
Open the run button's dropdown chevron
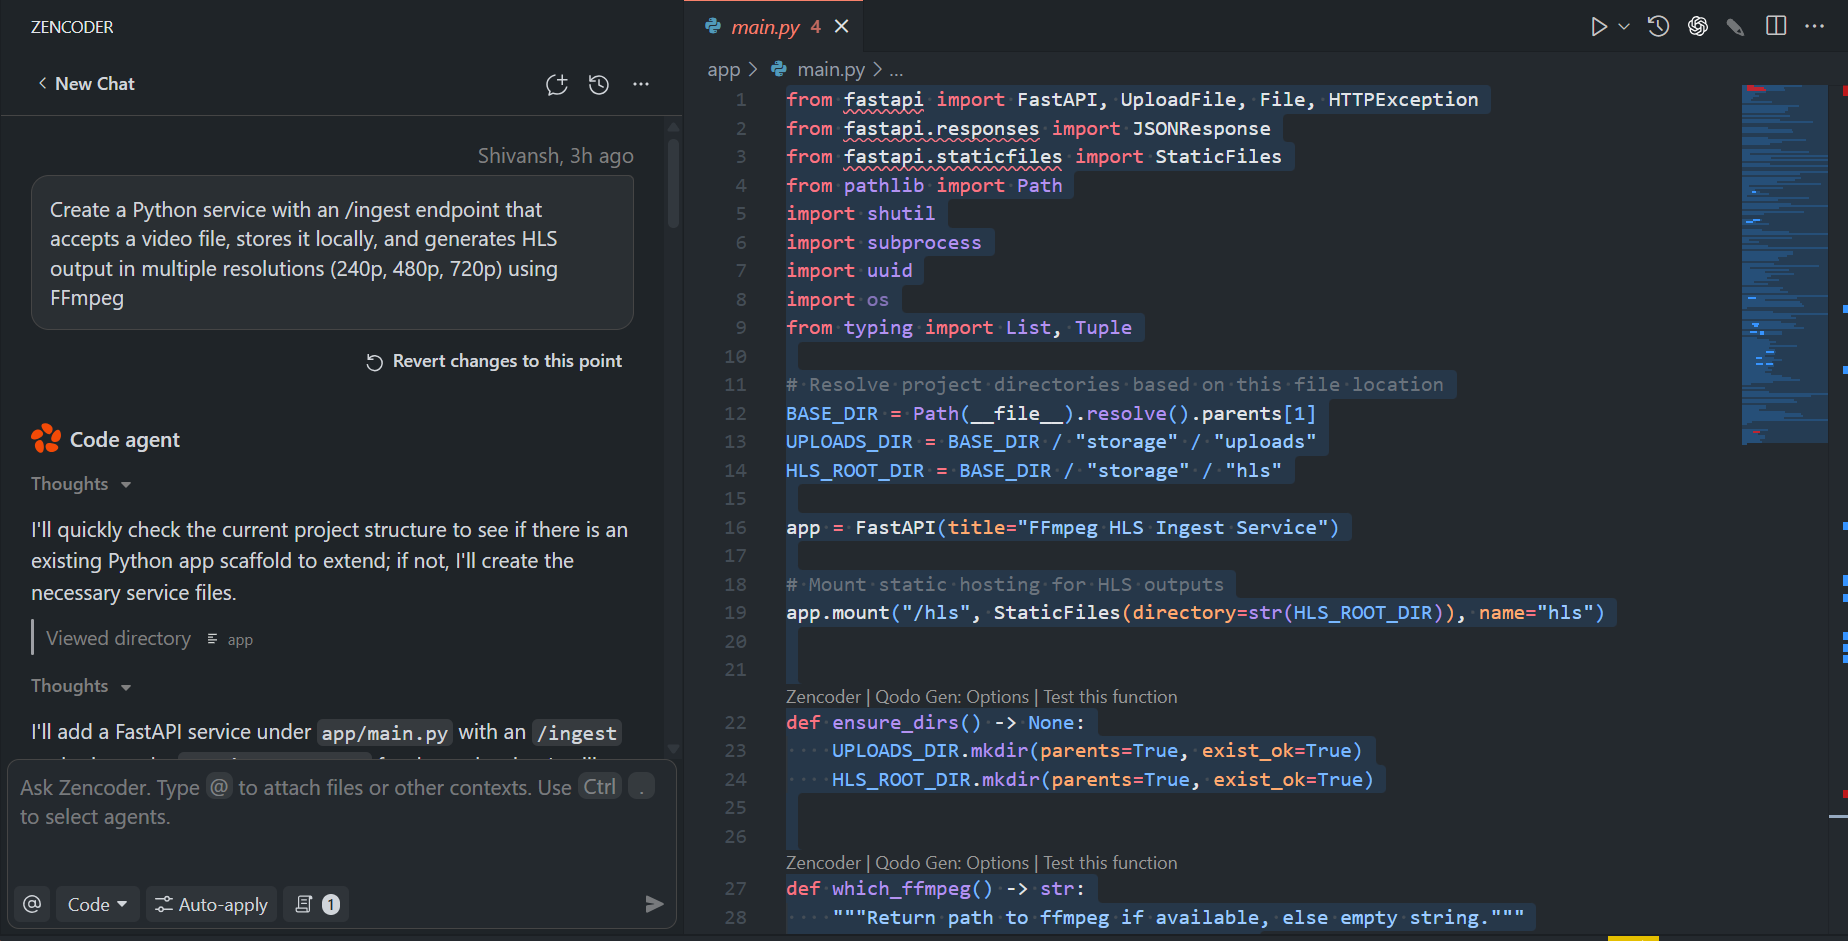tap(1622, 27)
